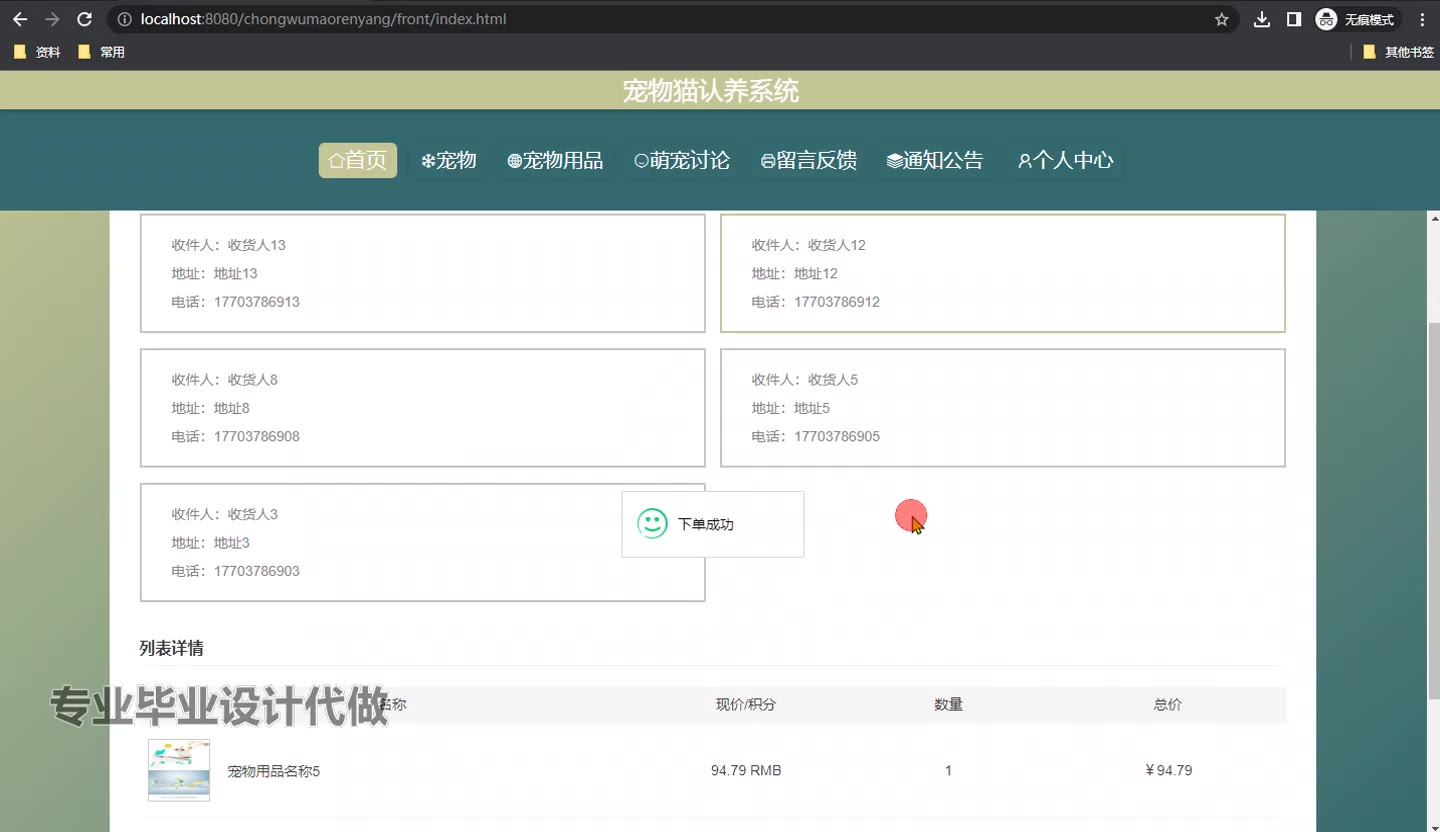Viewport: 1440px width, 832px height.
Task: Open incognito profile 无痕模式 button
Action: 1357,19
